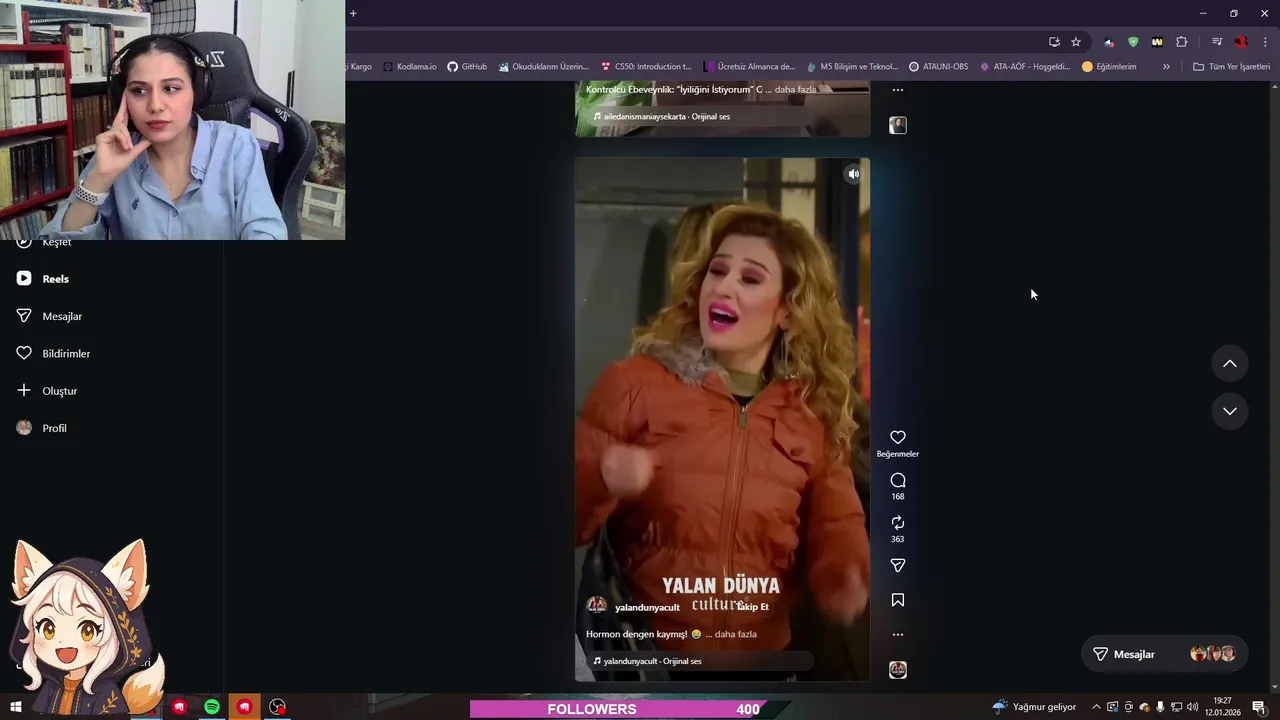Screen dimensions: 1280x720
Task: Click the Reels sidebar icon
Action: [x=24, y=278]
